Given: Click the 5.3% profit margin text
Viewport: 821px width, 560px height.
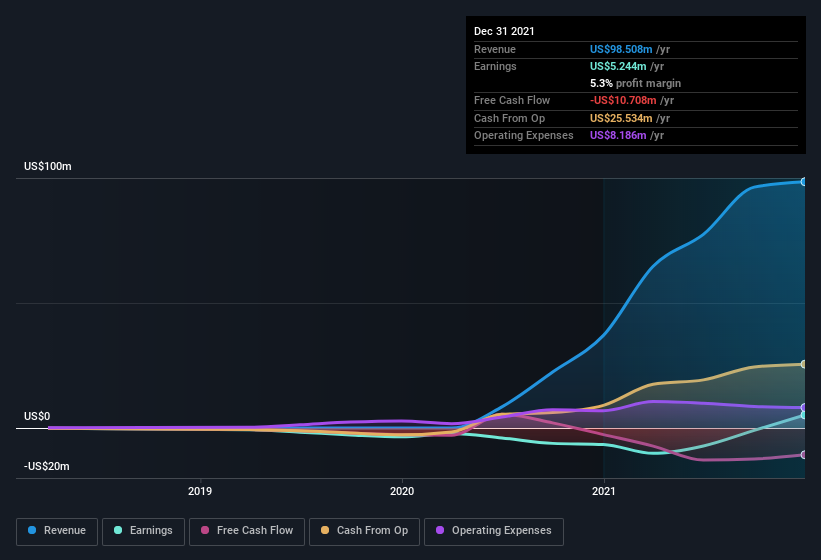Looking at the screenshot, I should 635,83.
